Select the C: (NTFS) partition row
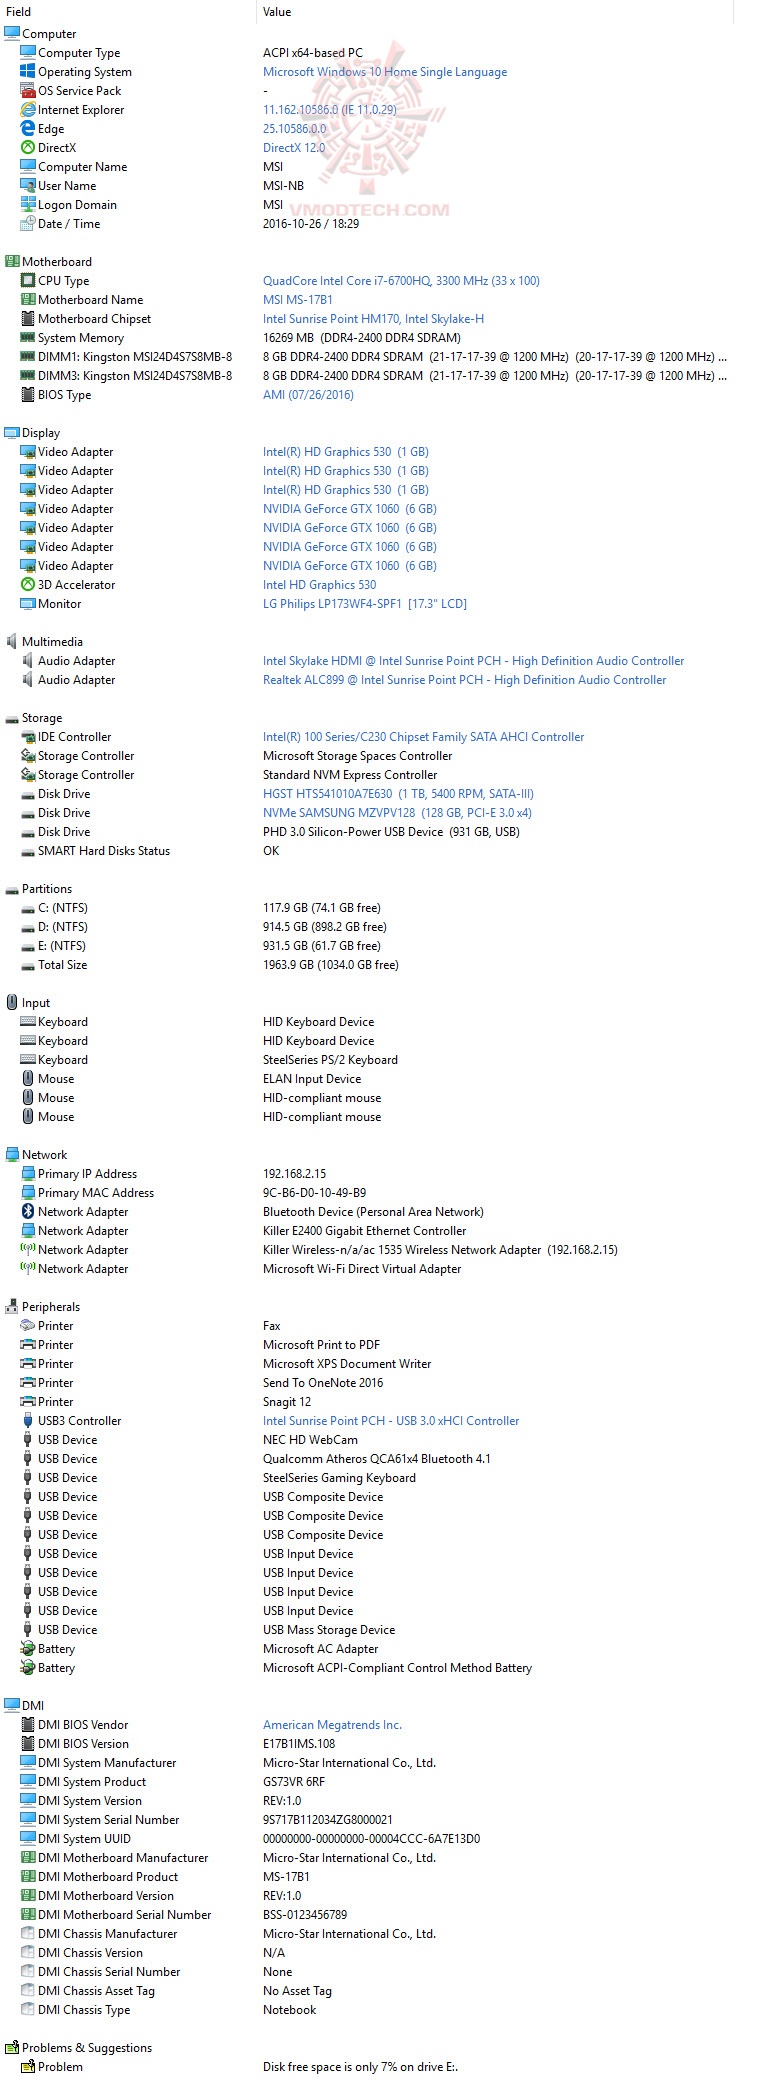784x2086 pixels. pos(367,908)
